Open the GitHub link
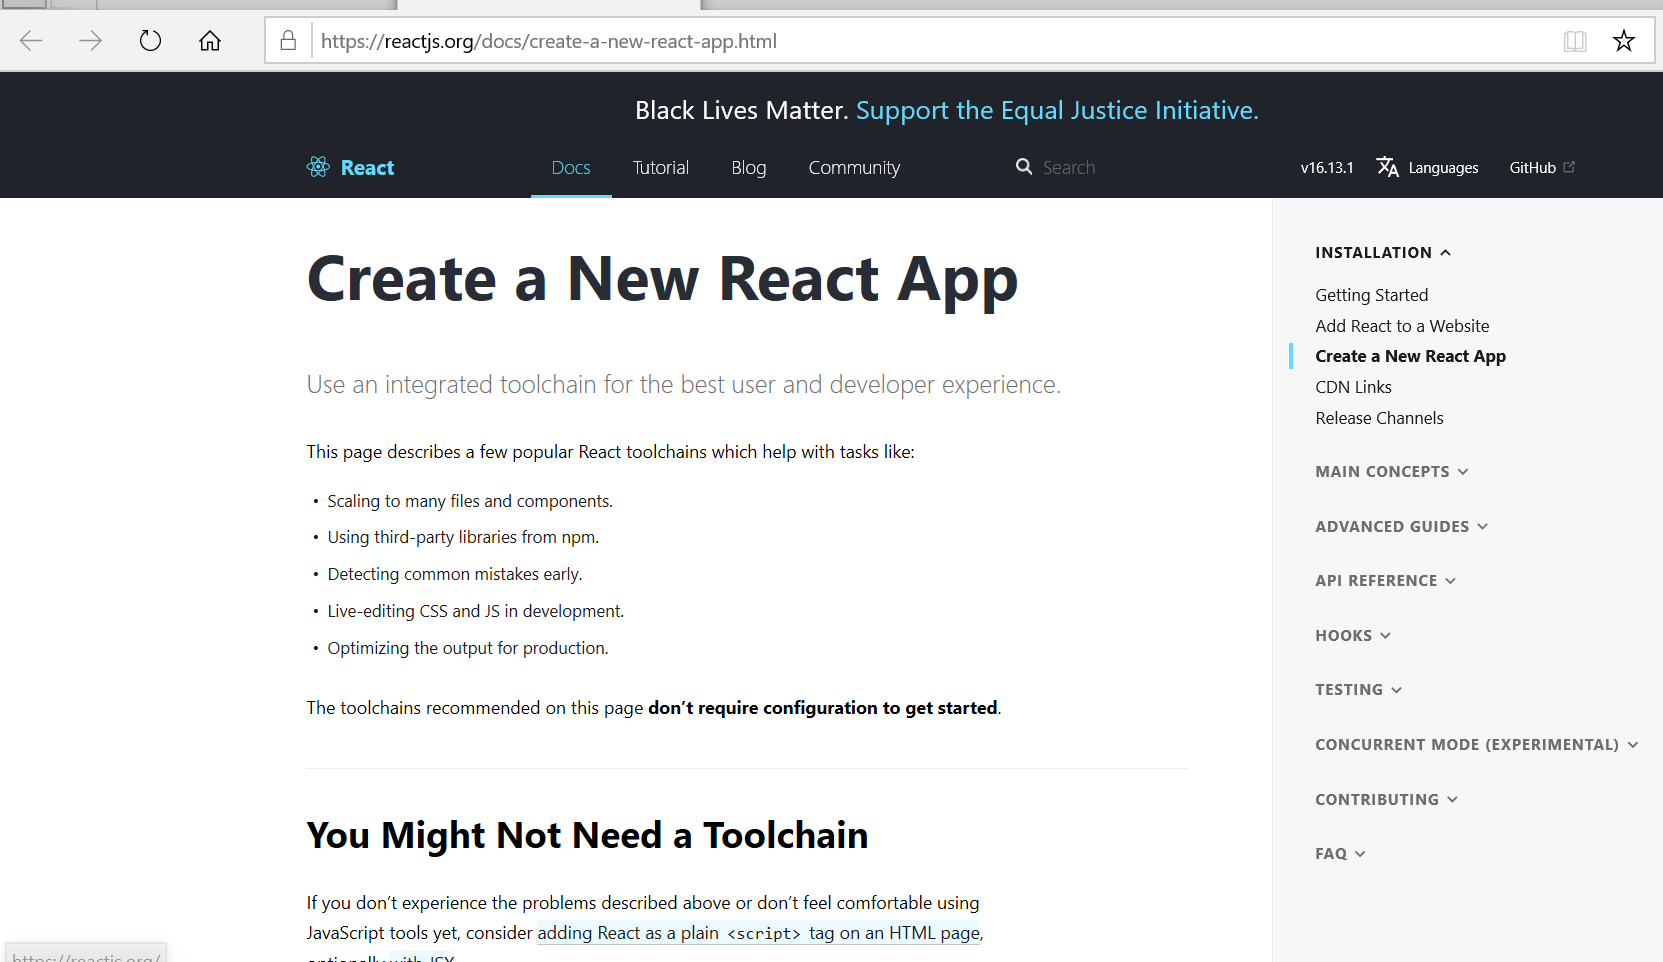The width and height of the screenshot is (1663, 962). pyautogui.click(x=1532, y=168)
